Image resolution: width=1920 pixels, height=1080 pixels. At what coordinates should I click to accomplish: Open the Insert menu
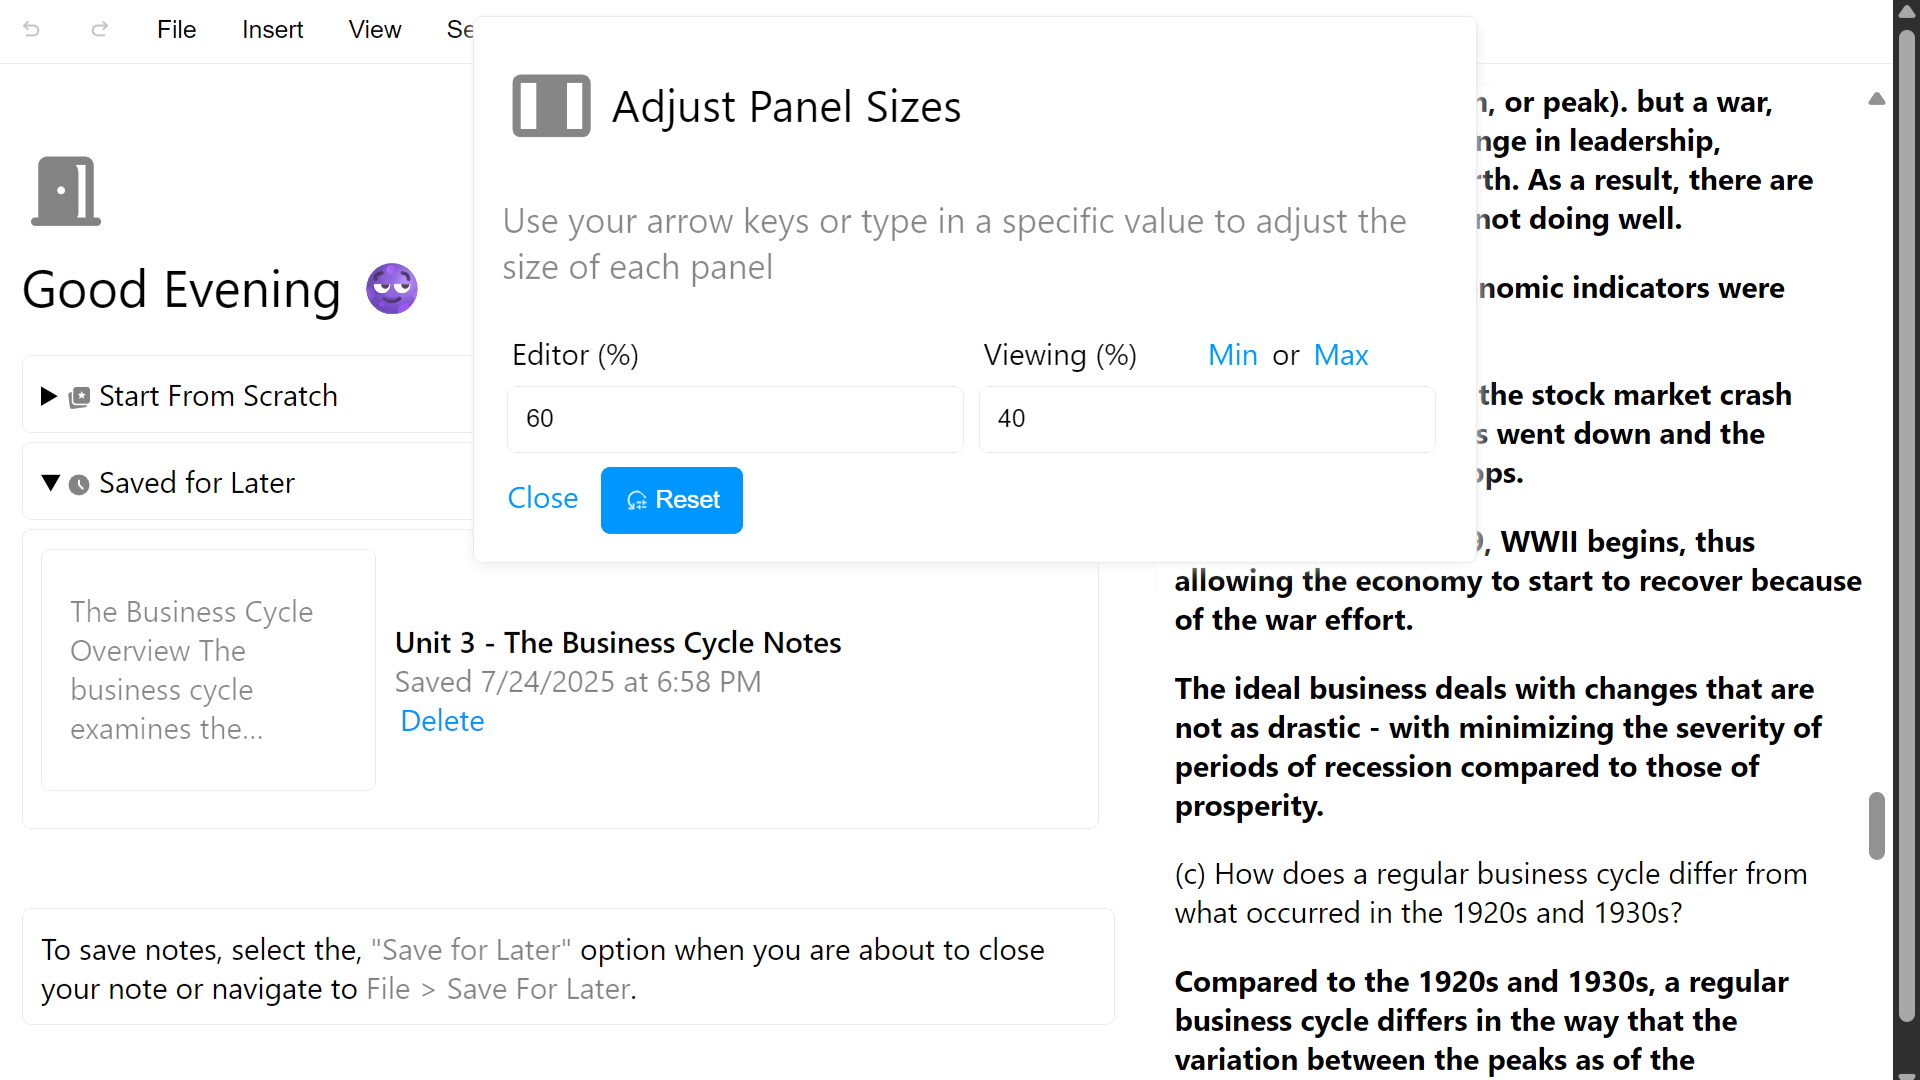(272, 30)
